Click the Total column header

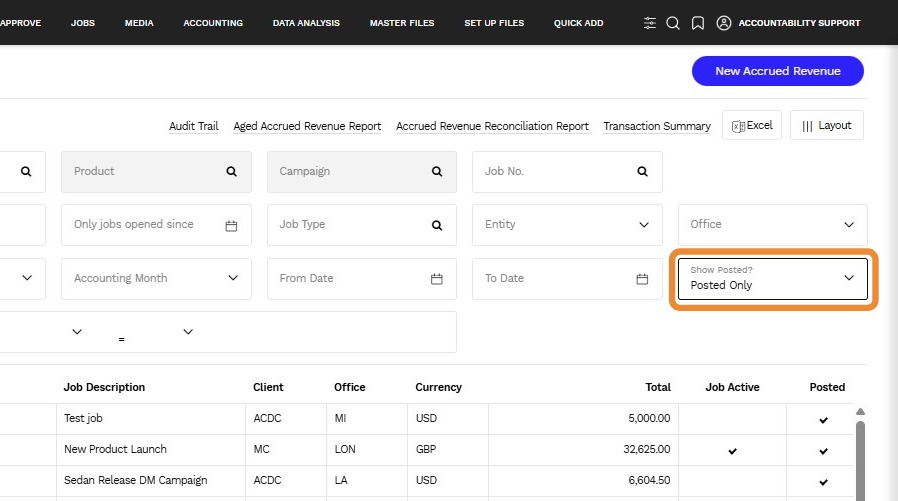point(658,387)
